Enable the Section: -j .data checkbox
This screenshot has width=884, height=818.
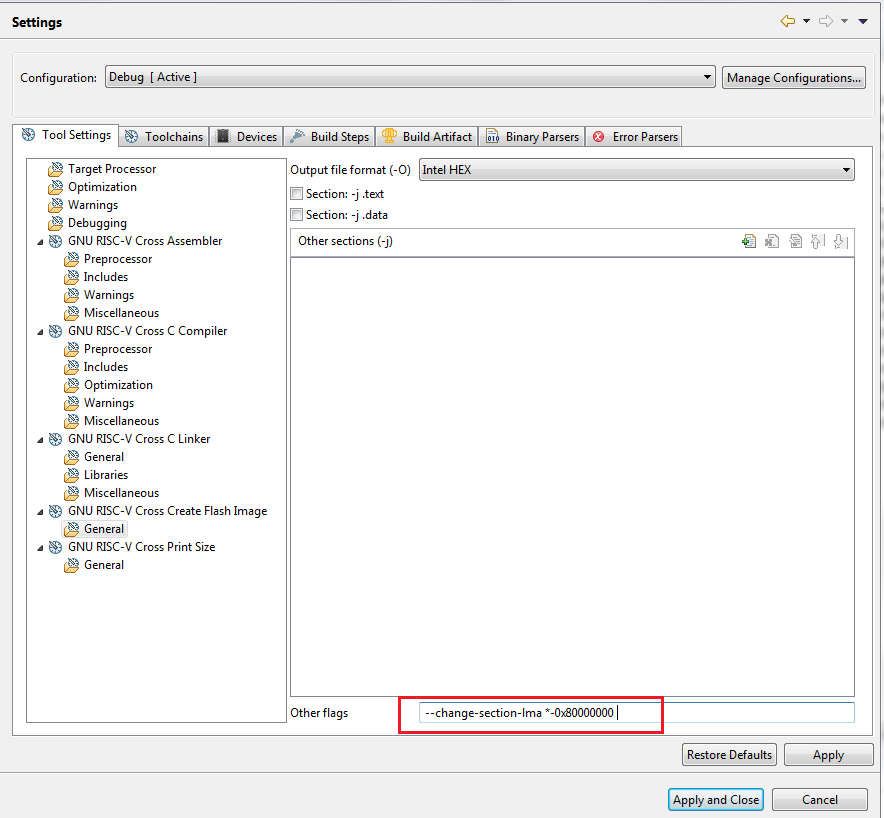296,214
